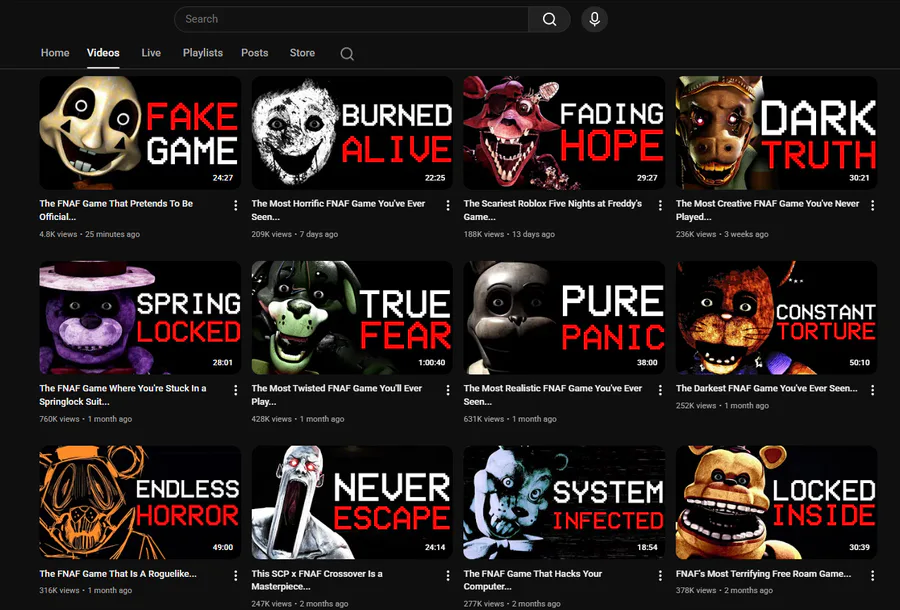Open the Playlists tab

point(203,53)
